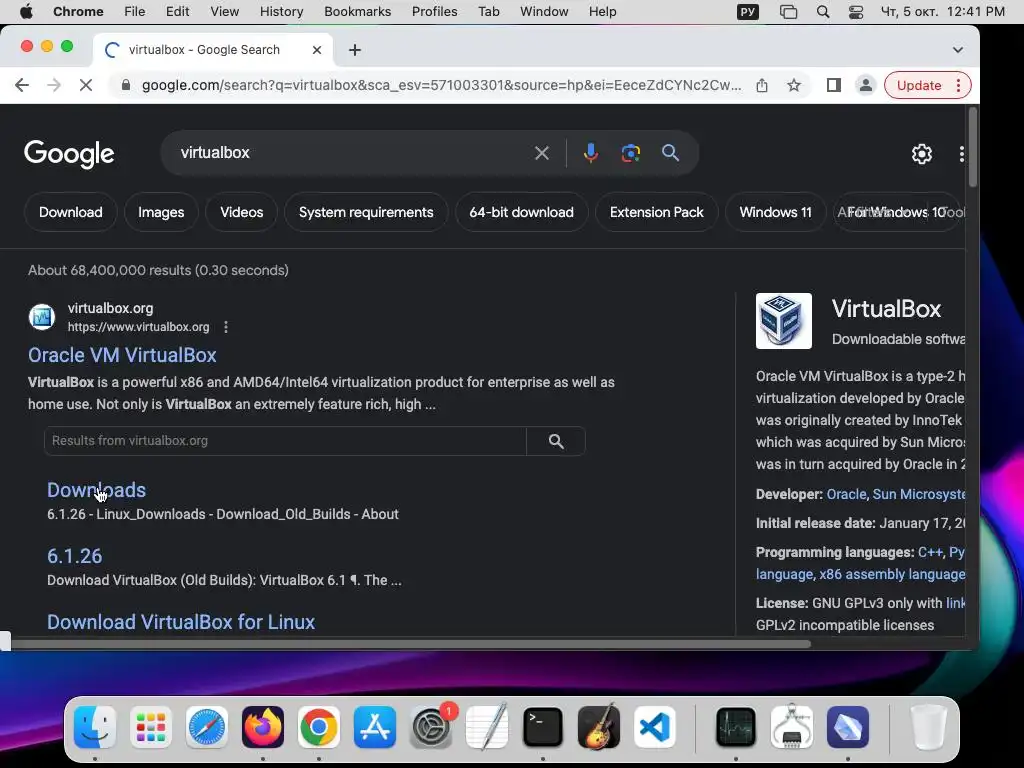View site info via lock icon
Viewport: 1024px width, 768px height.
coord(126,85)
